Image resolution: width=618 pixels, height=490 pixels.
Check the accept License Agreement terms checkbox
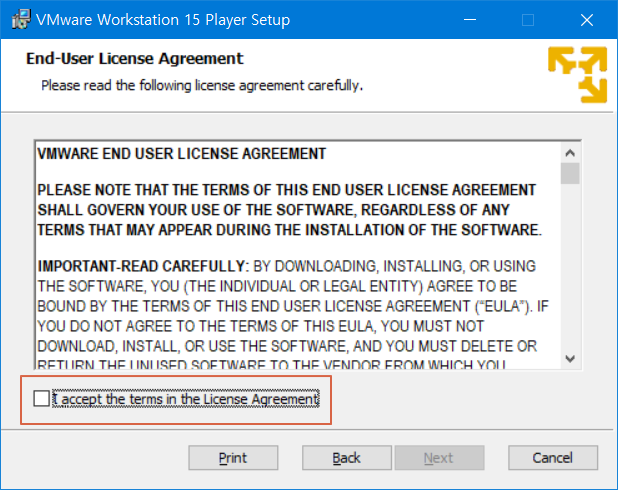click(41, 398)
